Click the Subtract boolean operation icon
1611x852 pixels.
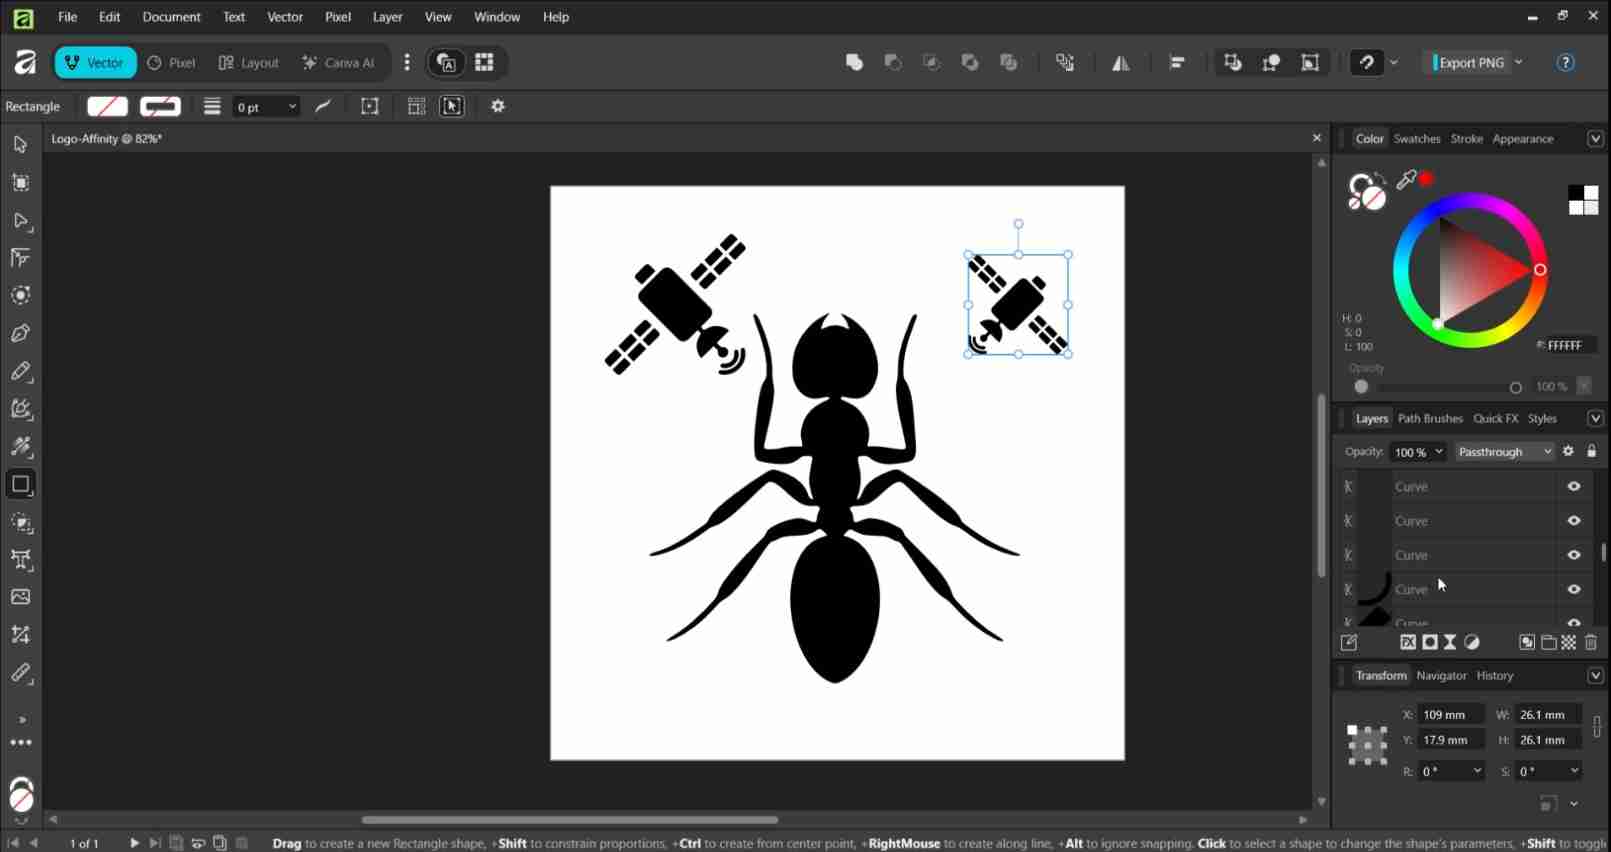click(x=893, y=62)
